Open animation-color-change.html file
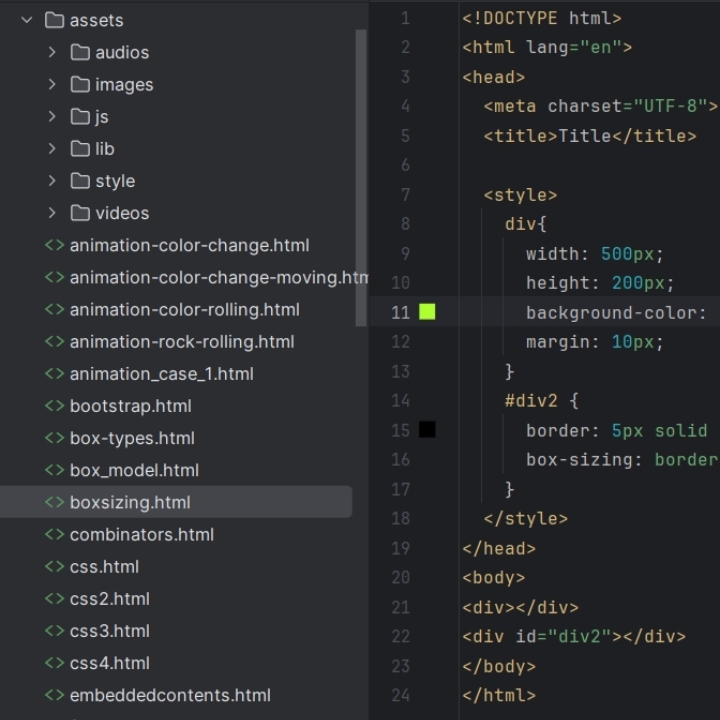This screenshot has height=720, width=720. (x=189, y=245)
